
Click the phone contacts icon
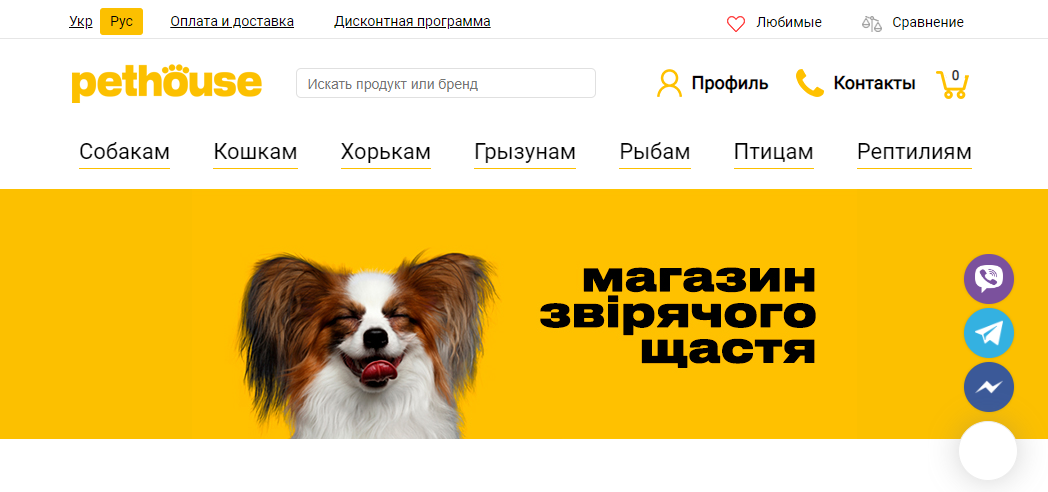click(x=810, y=84)
